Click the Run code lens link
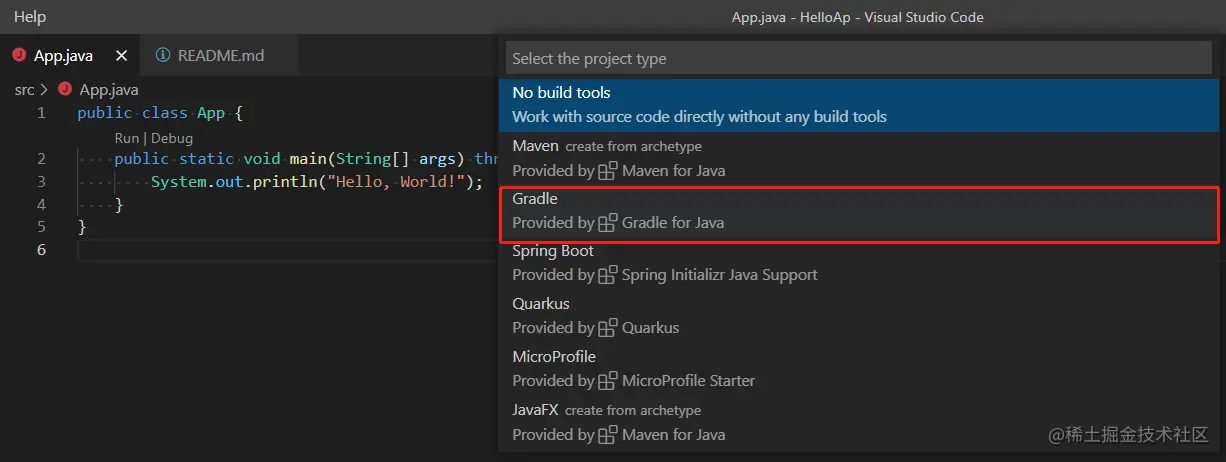This screenshot has width=1226, height=462. 126,139
